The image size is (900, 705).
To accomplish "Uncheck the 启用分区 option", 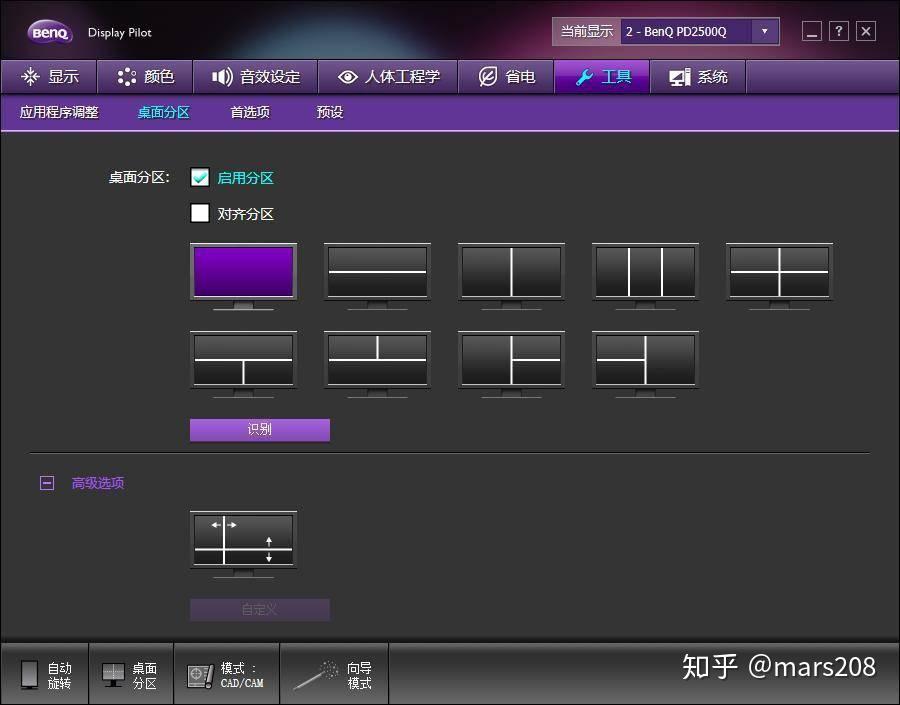I will click(x=200, y=177).
